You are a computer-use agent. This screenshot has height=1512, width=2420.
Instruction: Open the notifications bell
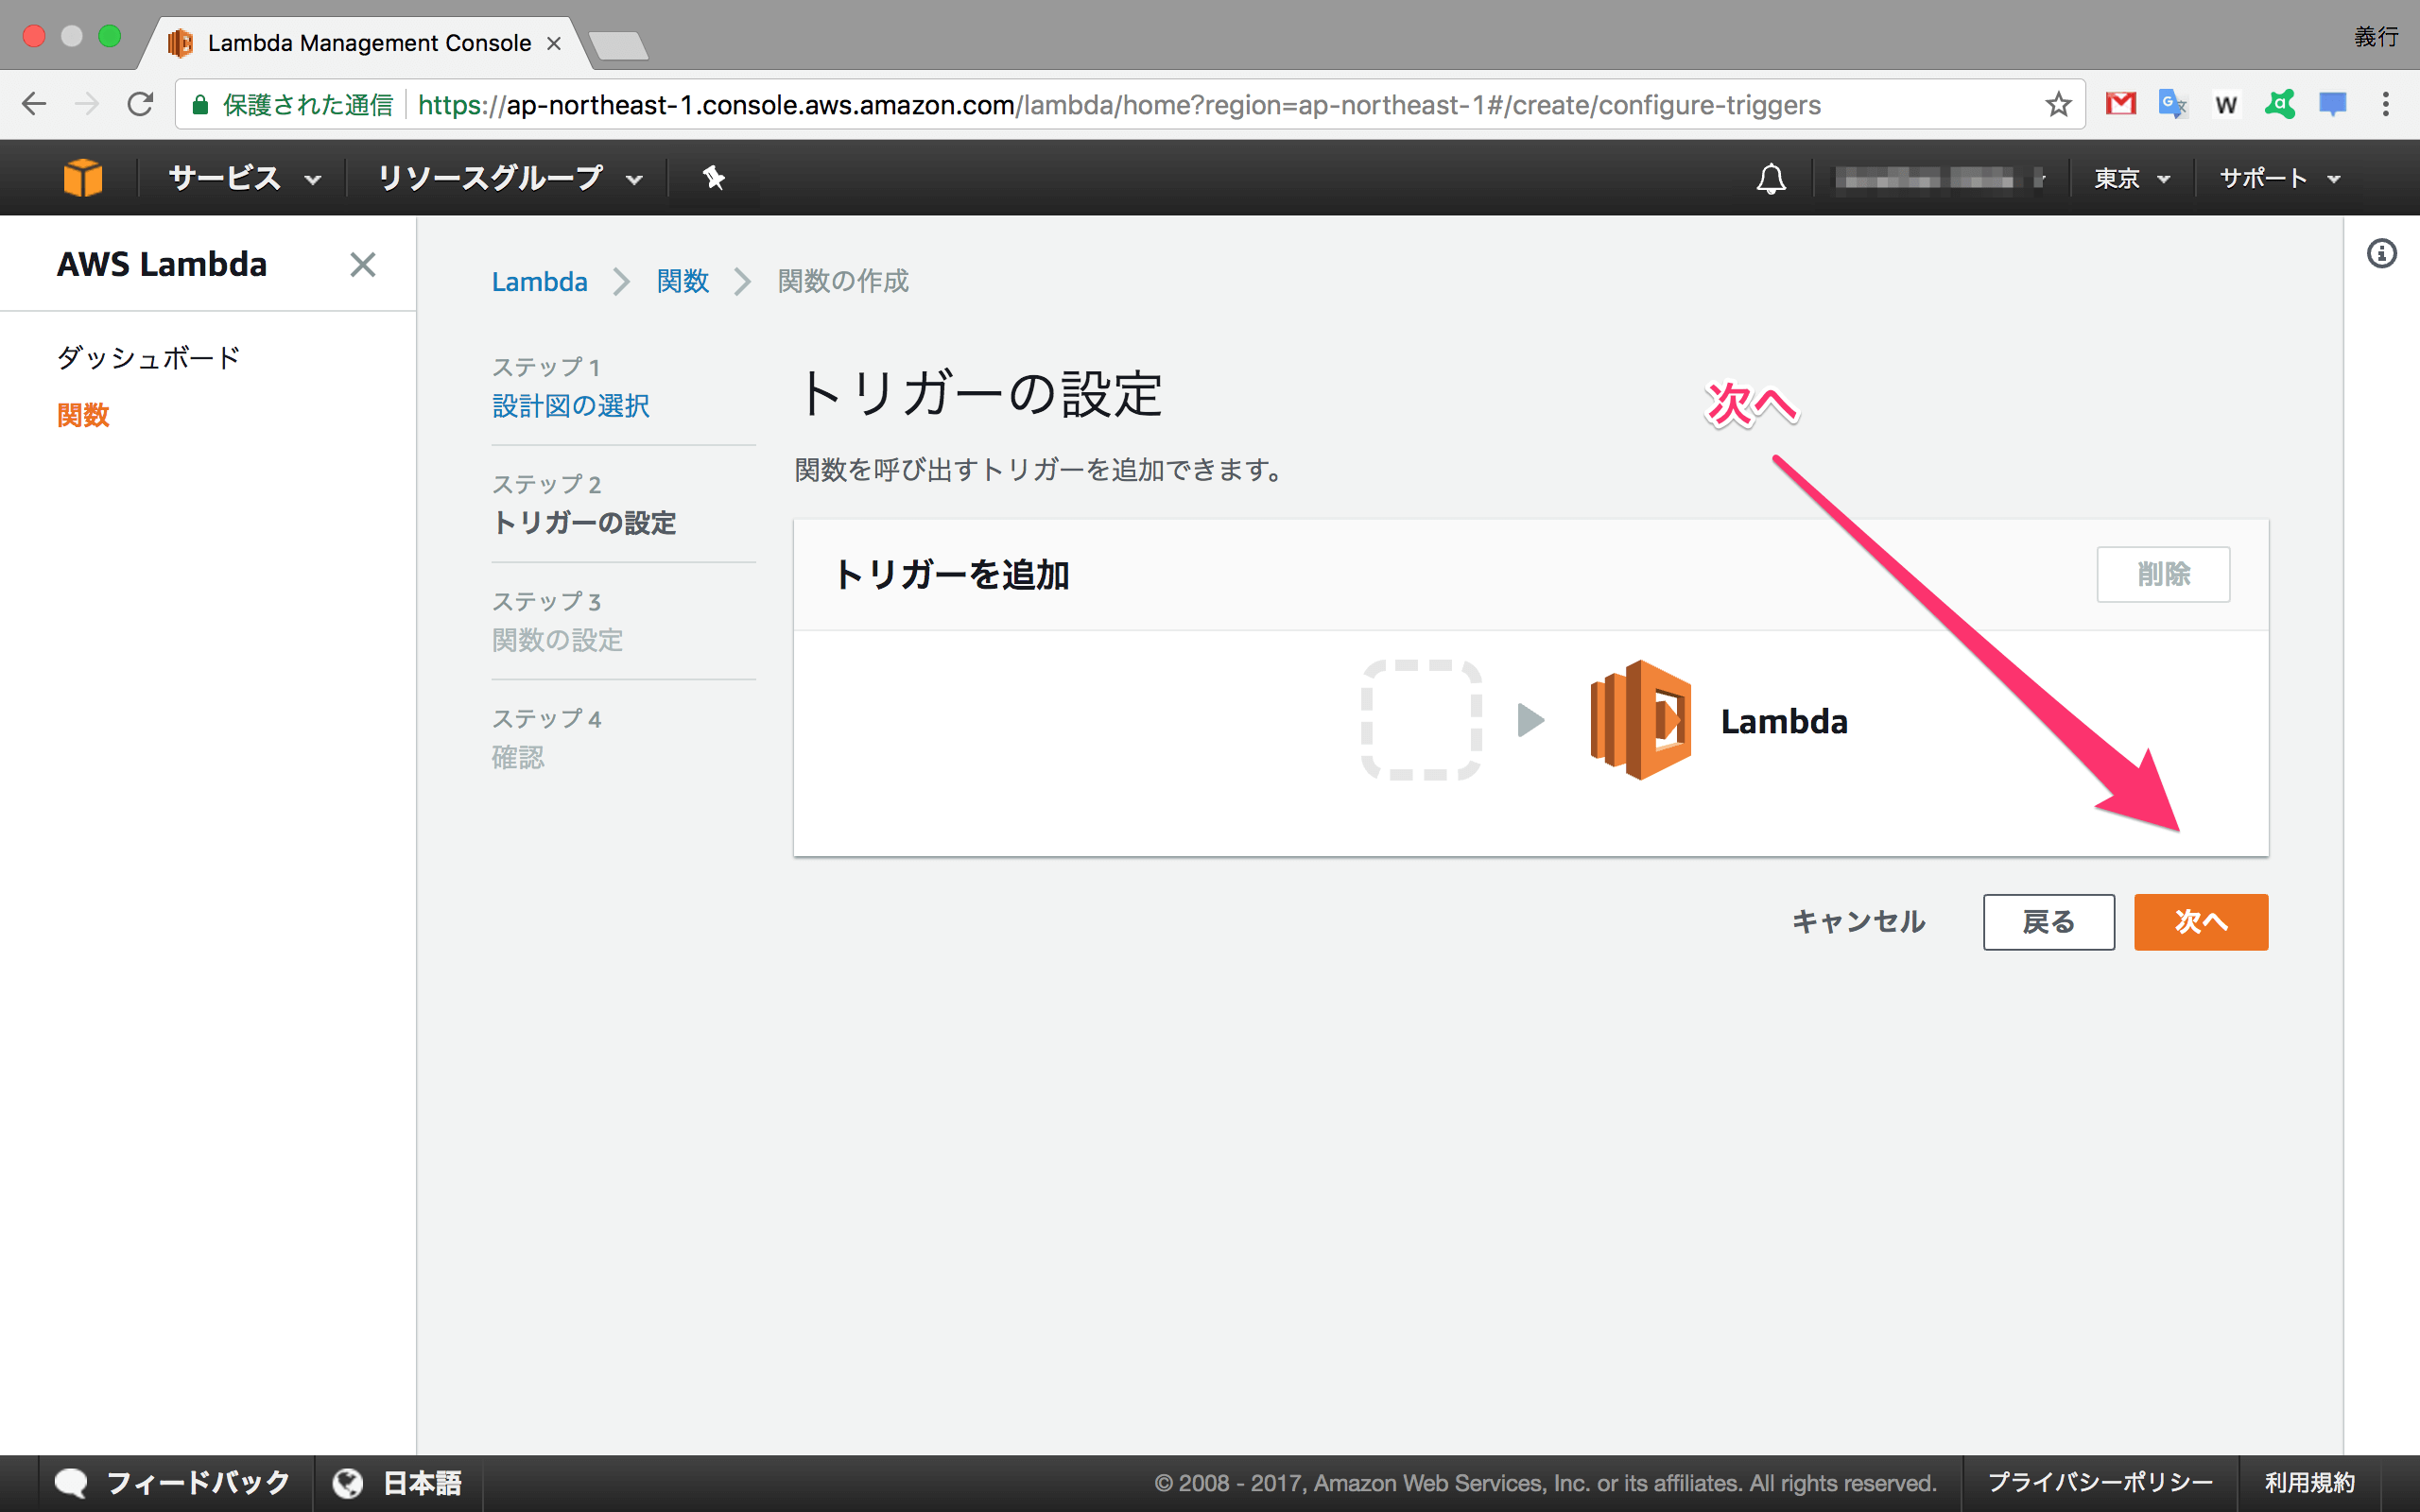click(1771, 178)
